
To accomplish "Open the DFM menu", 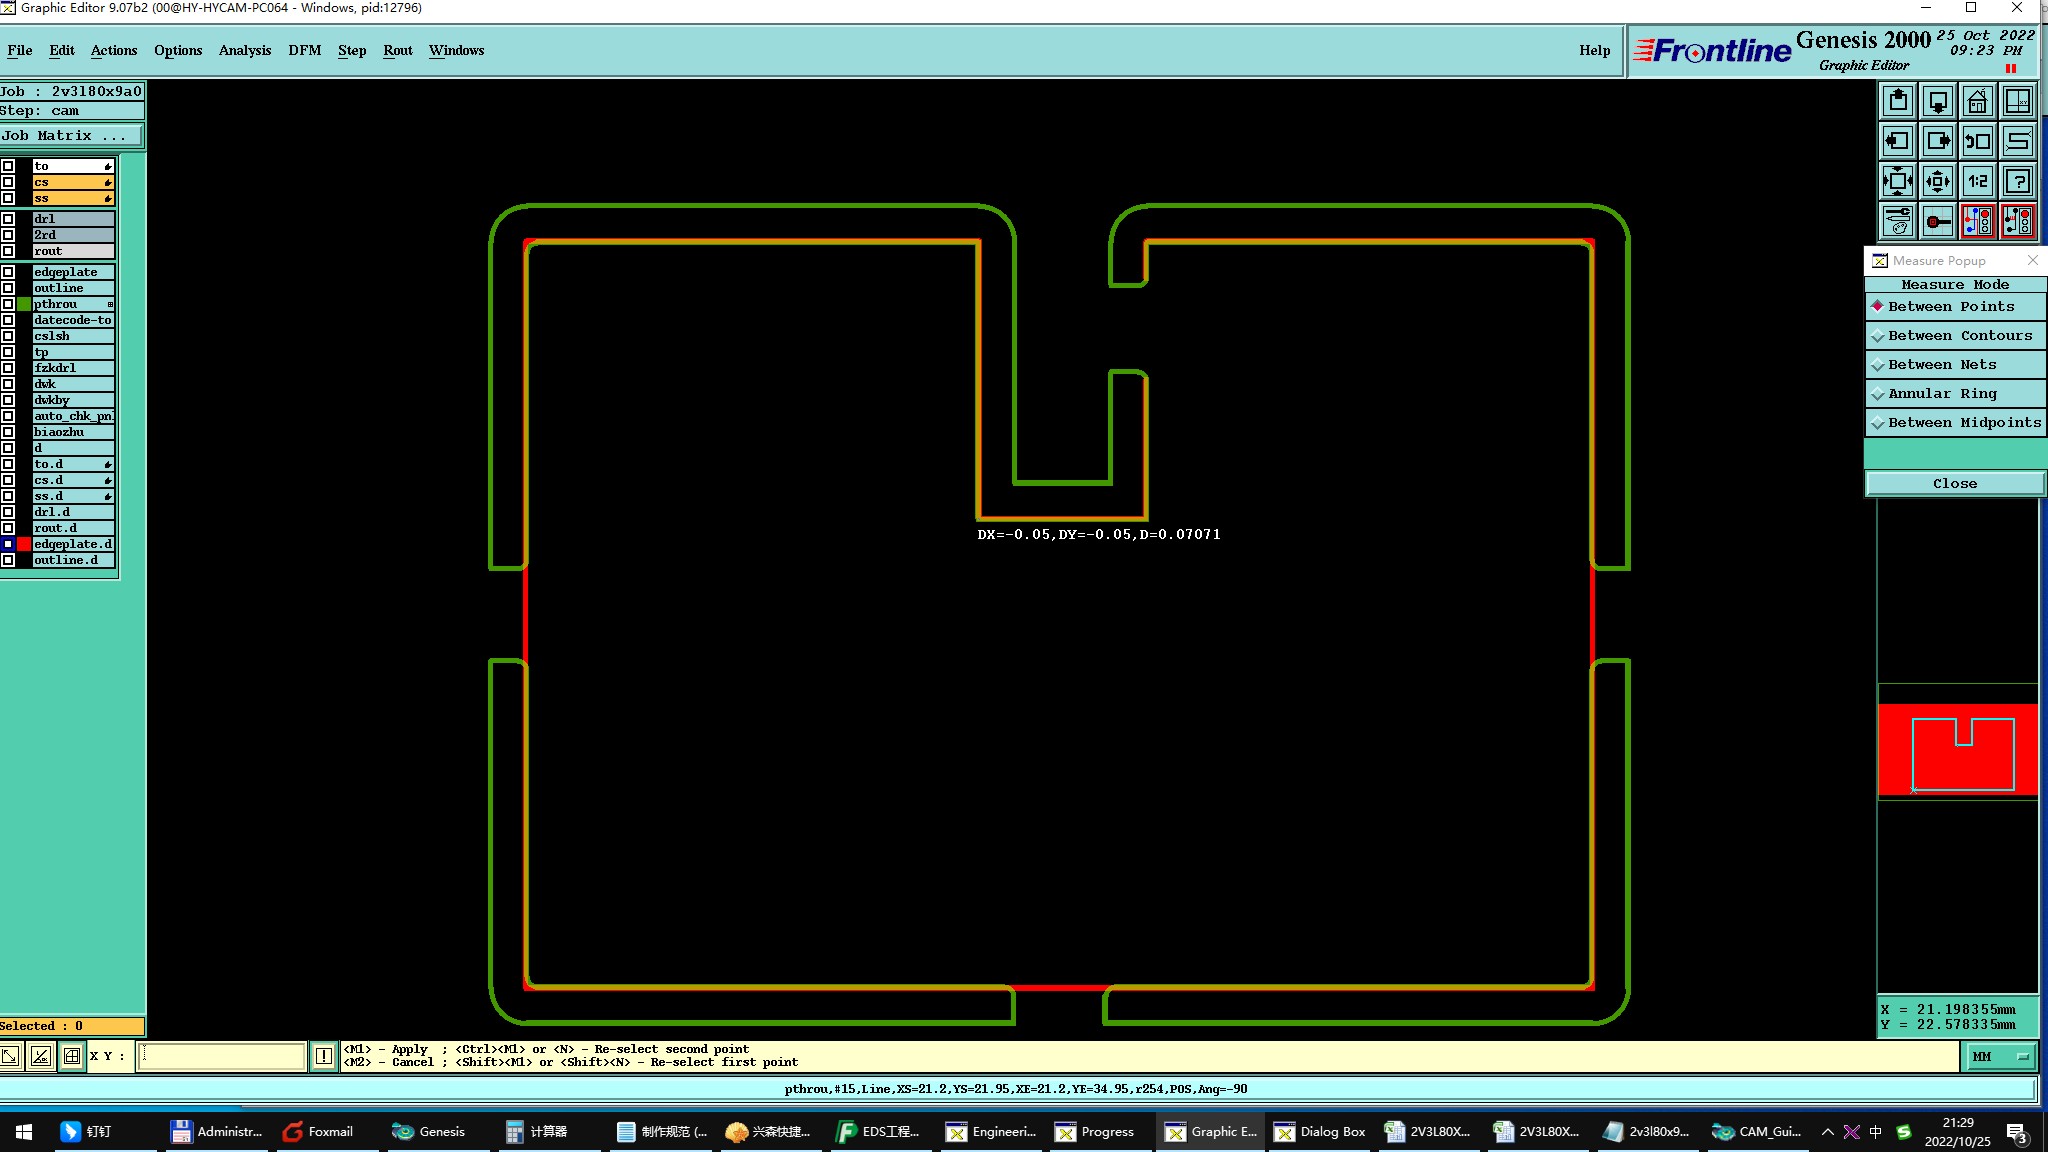I will (x=304, y=50).
